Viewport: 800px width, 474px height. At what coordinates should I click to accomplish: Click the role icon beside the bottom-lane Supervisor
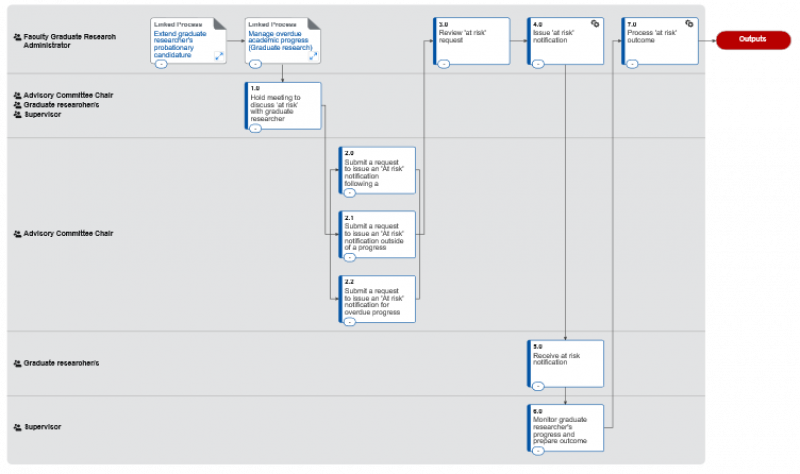tap(17, 428)
